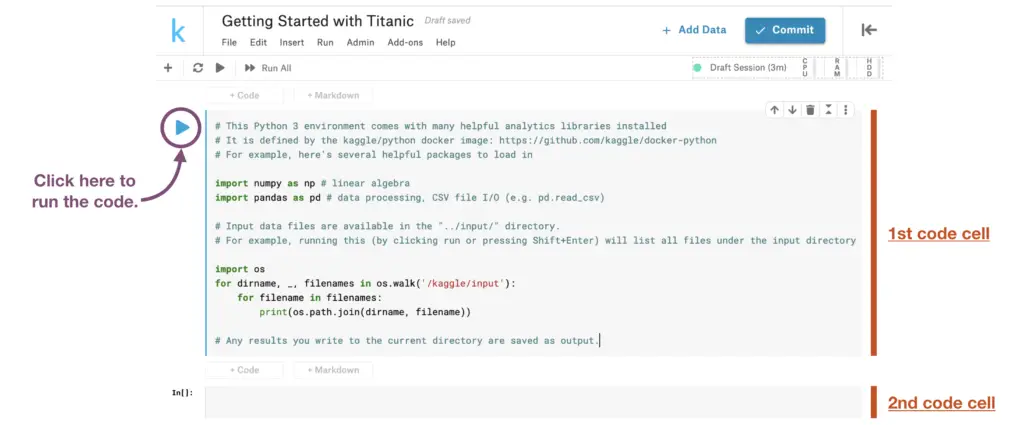Run current cell from the top toolbar play icon
The image size is (1024, 425).
coord(220,68)
